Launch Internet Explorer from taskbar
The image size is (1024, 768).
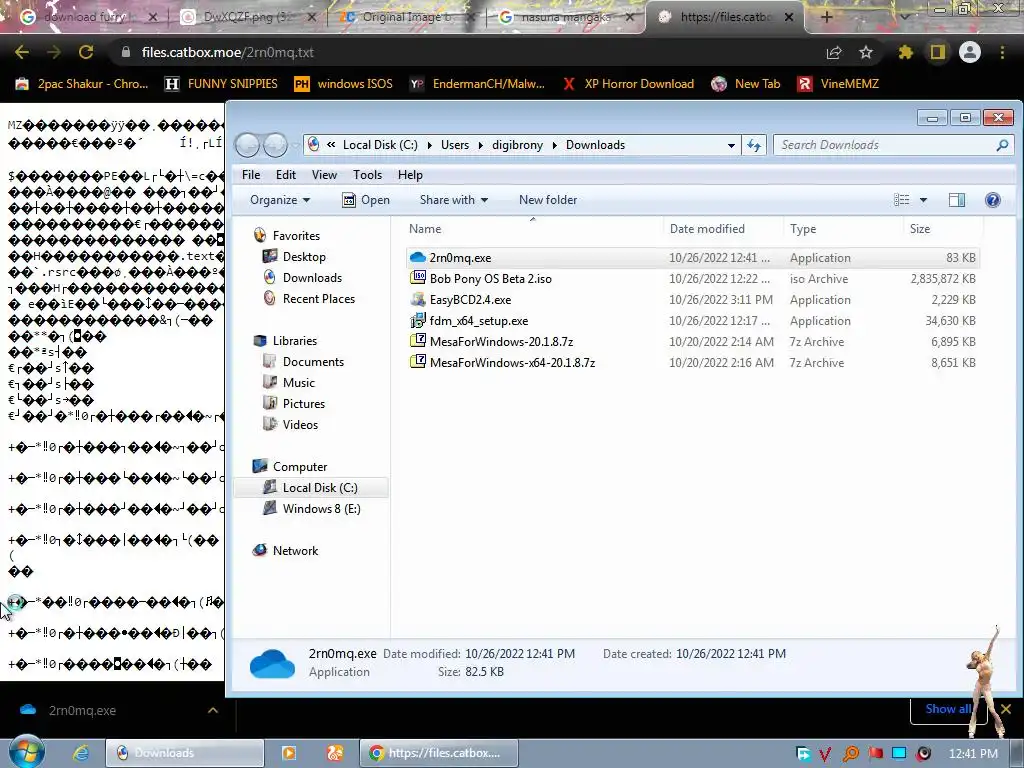click(81, 753)
